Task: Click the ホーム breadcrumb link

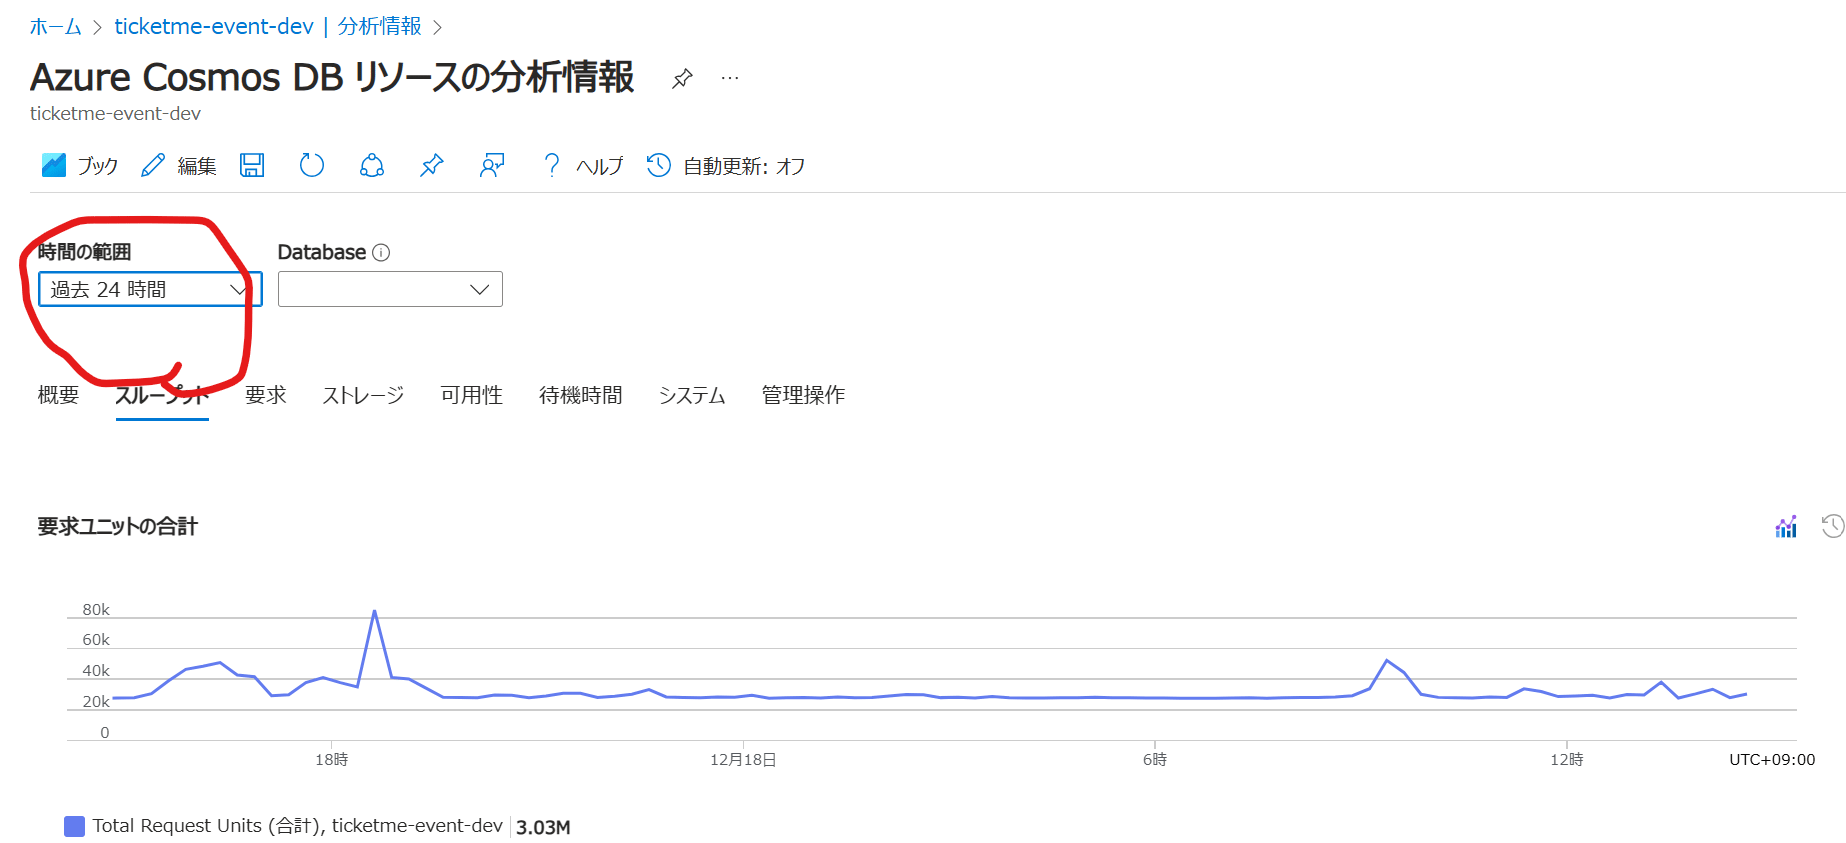Action: point(55,27)
